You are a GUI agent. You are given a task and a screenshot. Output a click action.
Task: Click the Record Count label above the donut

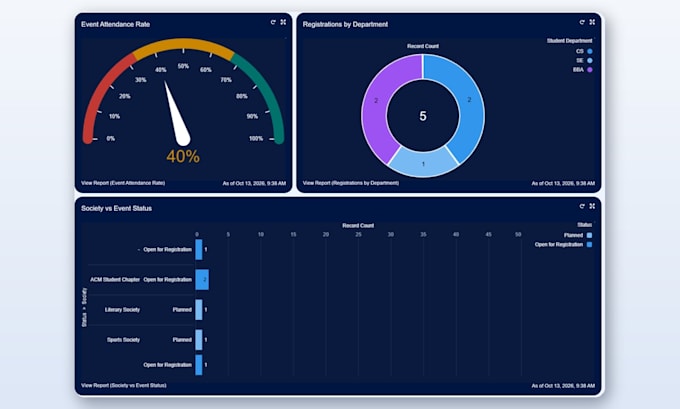click(x=423, y=46)
